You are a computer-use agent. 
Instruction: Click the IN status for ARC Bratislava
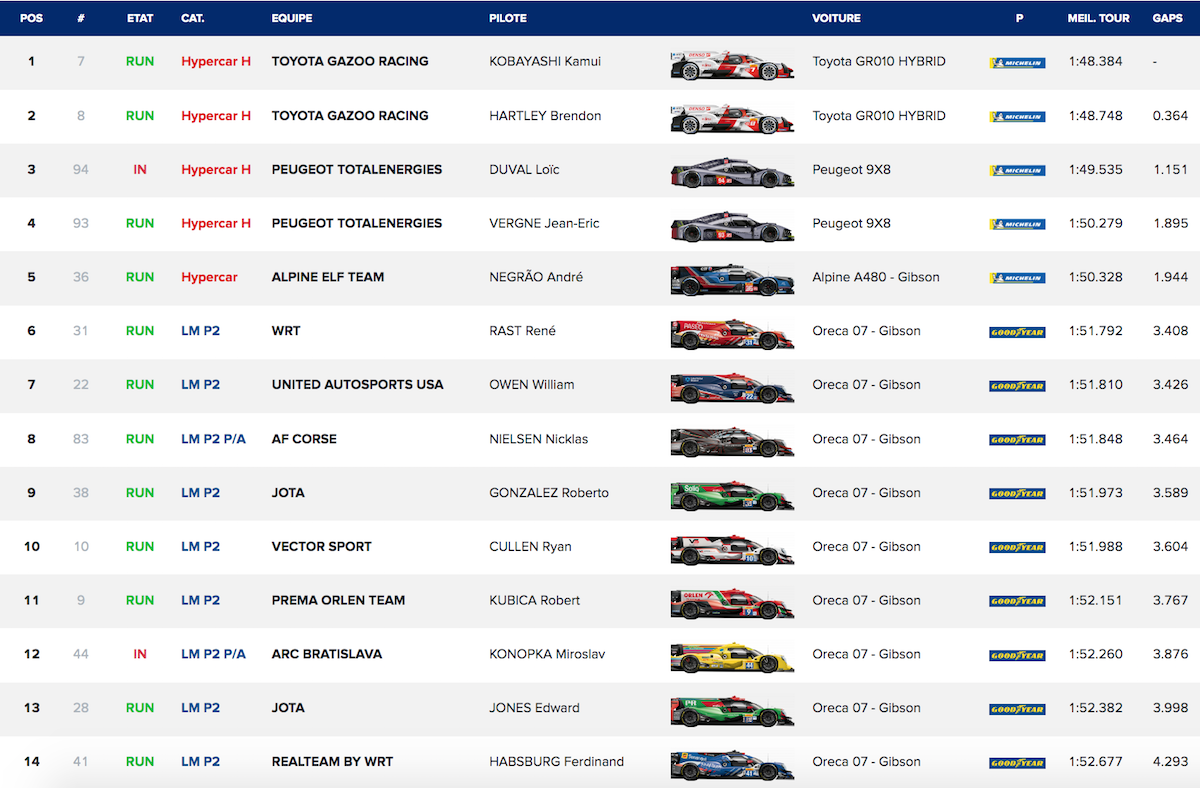point(140,654)
